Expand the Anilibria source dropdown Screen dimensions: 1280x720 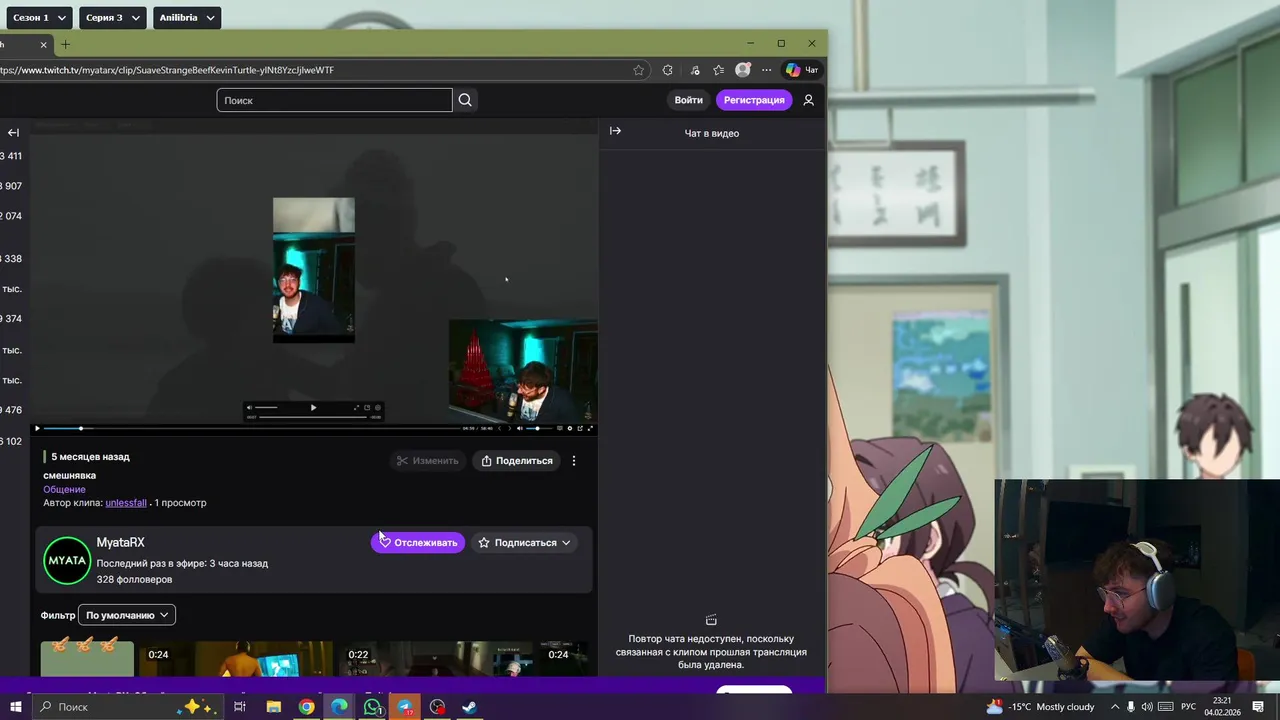pyautogui.click(x=187, y=18)
